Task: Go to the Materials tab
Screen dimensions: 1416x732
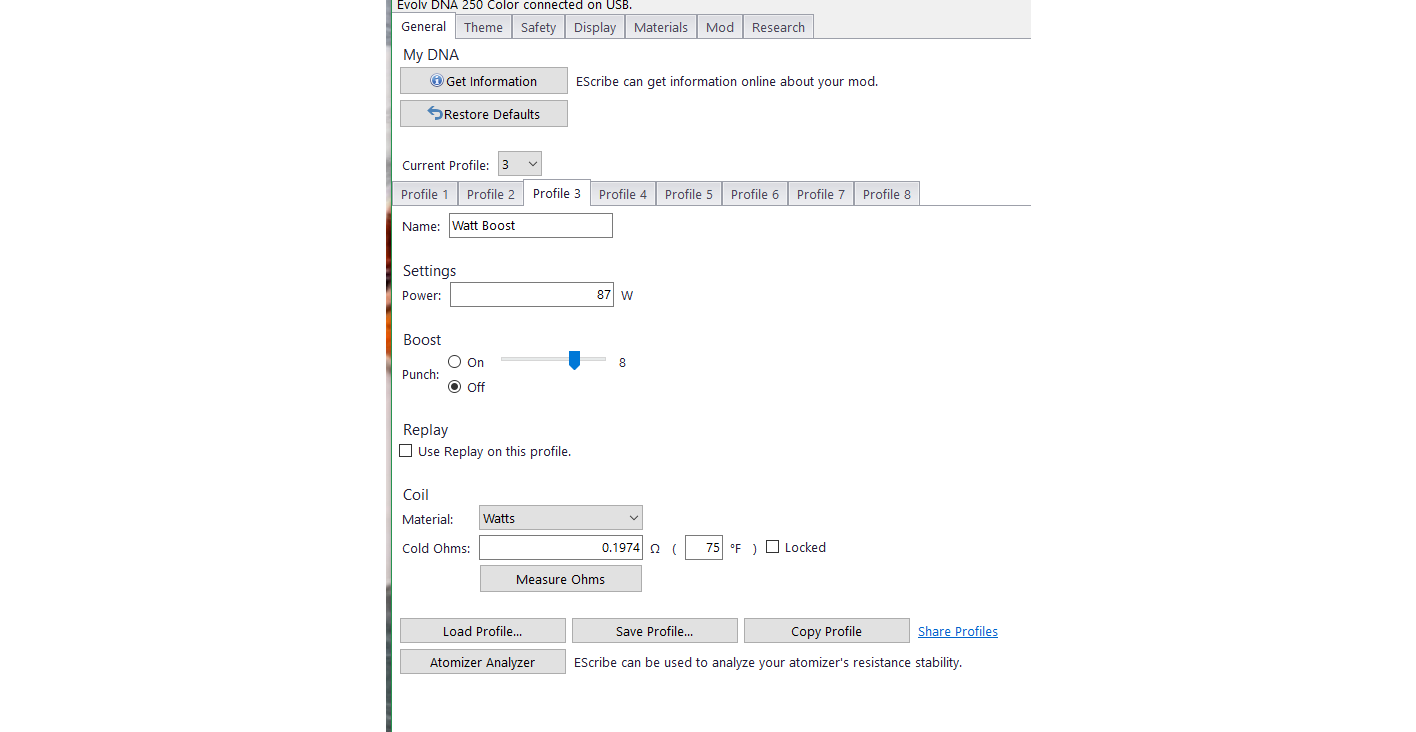Action: pyautogui.click(x=660, y=27)
